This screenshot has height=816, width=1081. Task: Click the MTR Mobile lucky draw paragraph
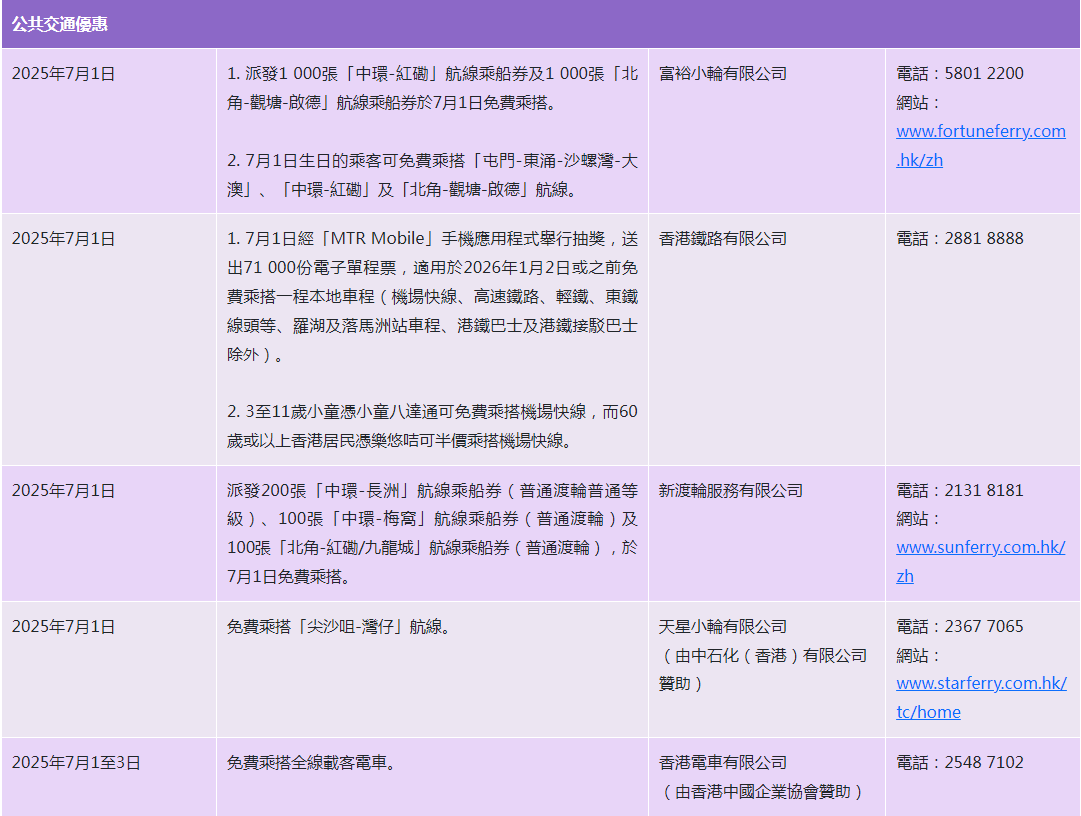pos(432,297)
